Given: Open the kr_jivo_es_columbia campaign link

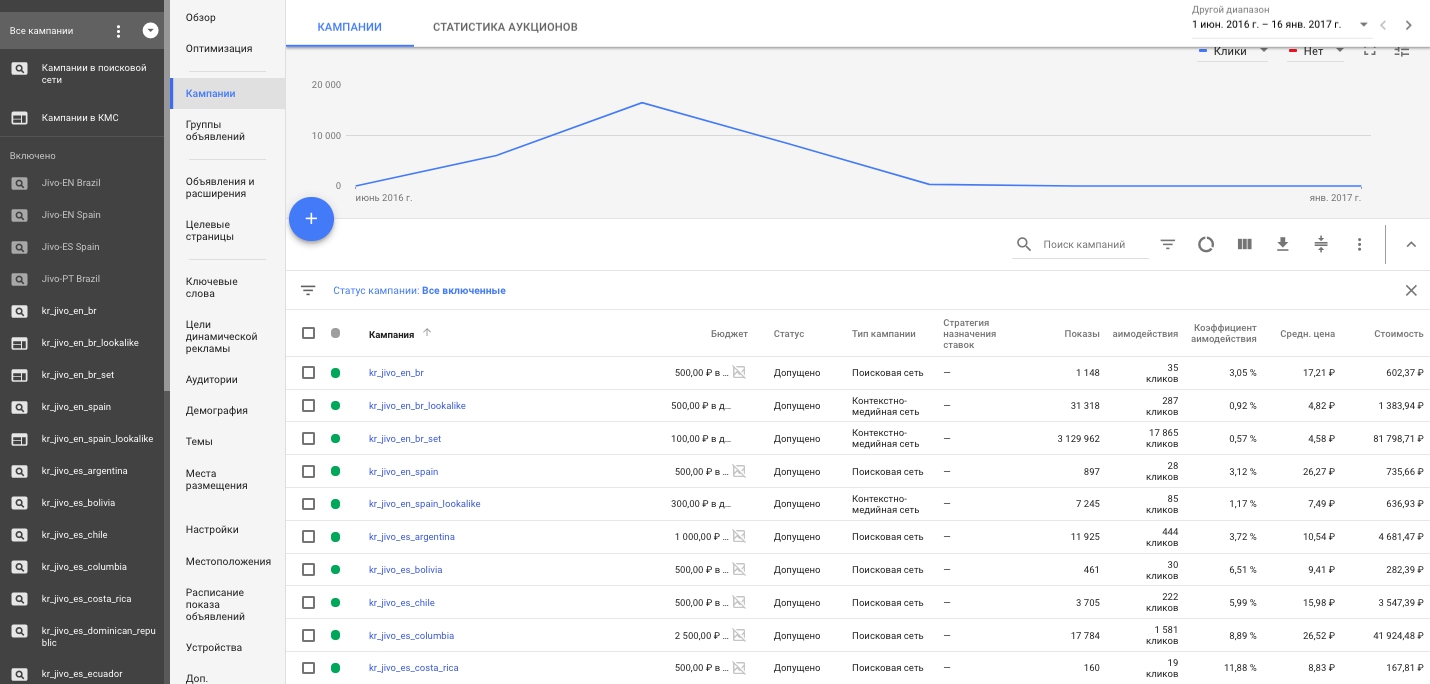Looking at the screenshot, I should click(x=411, y=636).
